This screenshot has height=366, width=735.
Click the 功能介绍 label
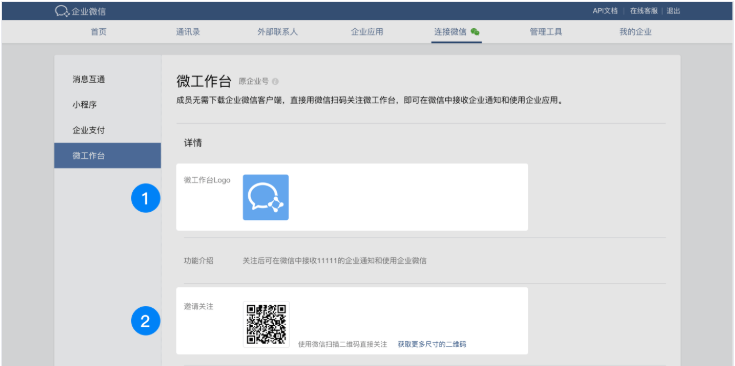(x=198, y=261)
